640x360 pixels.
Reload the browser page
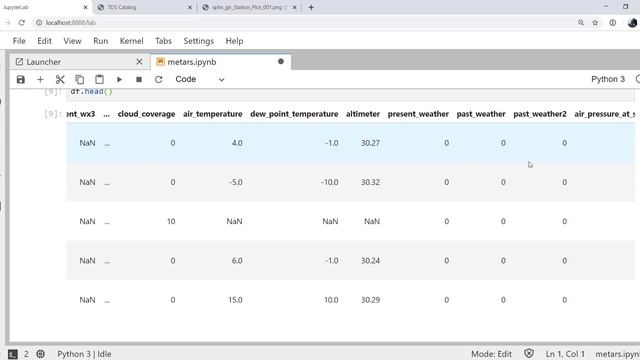coord(21,23)
